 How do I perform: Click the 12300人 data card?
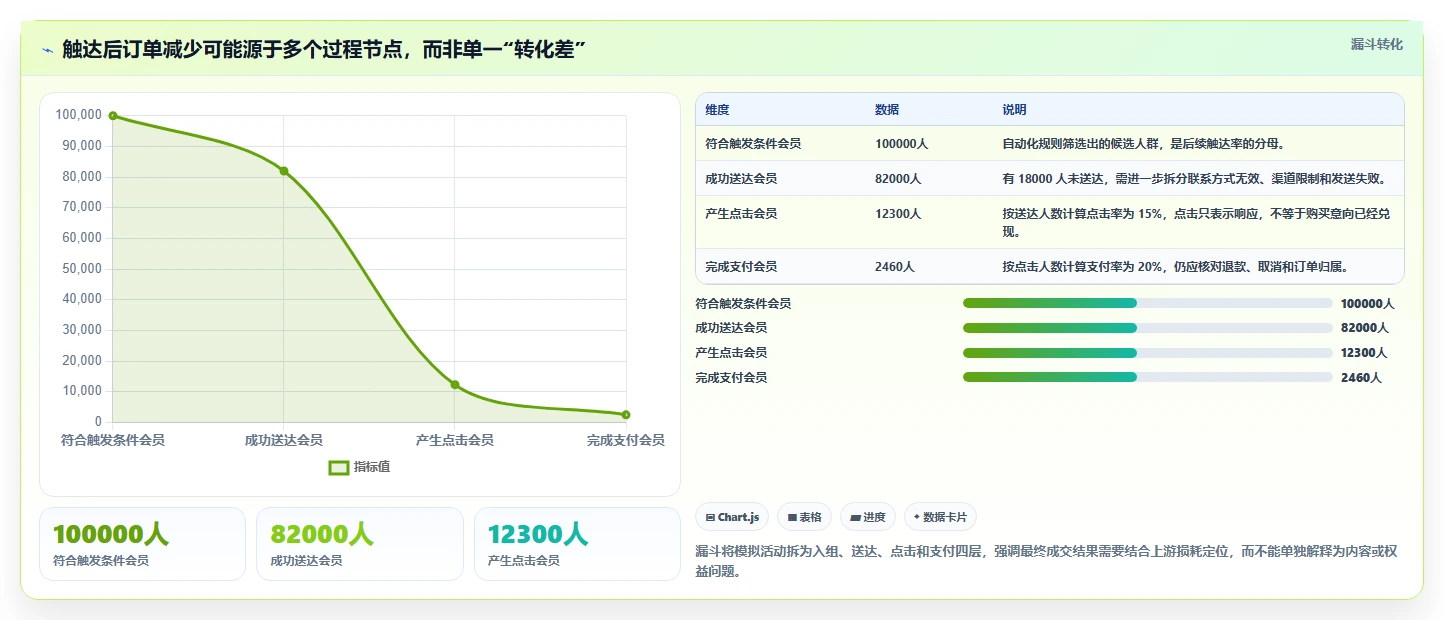click(577, 544)
